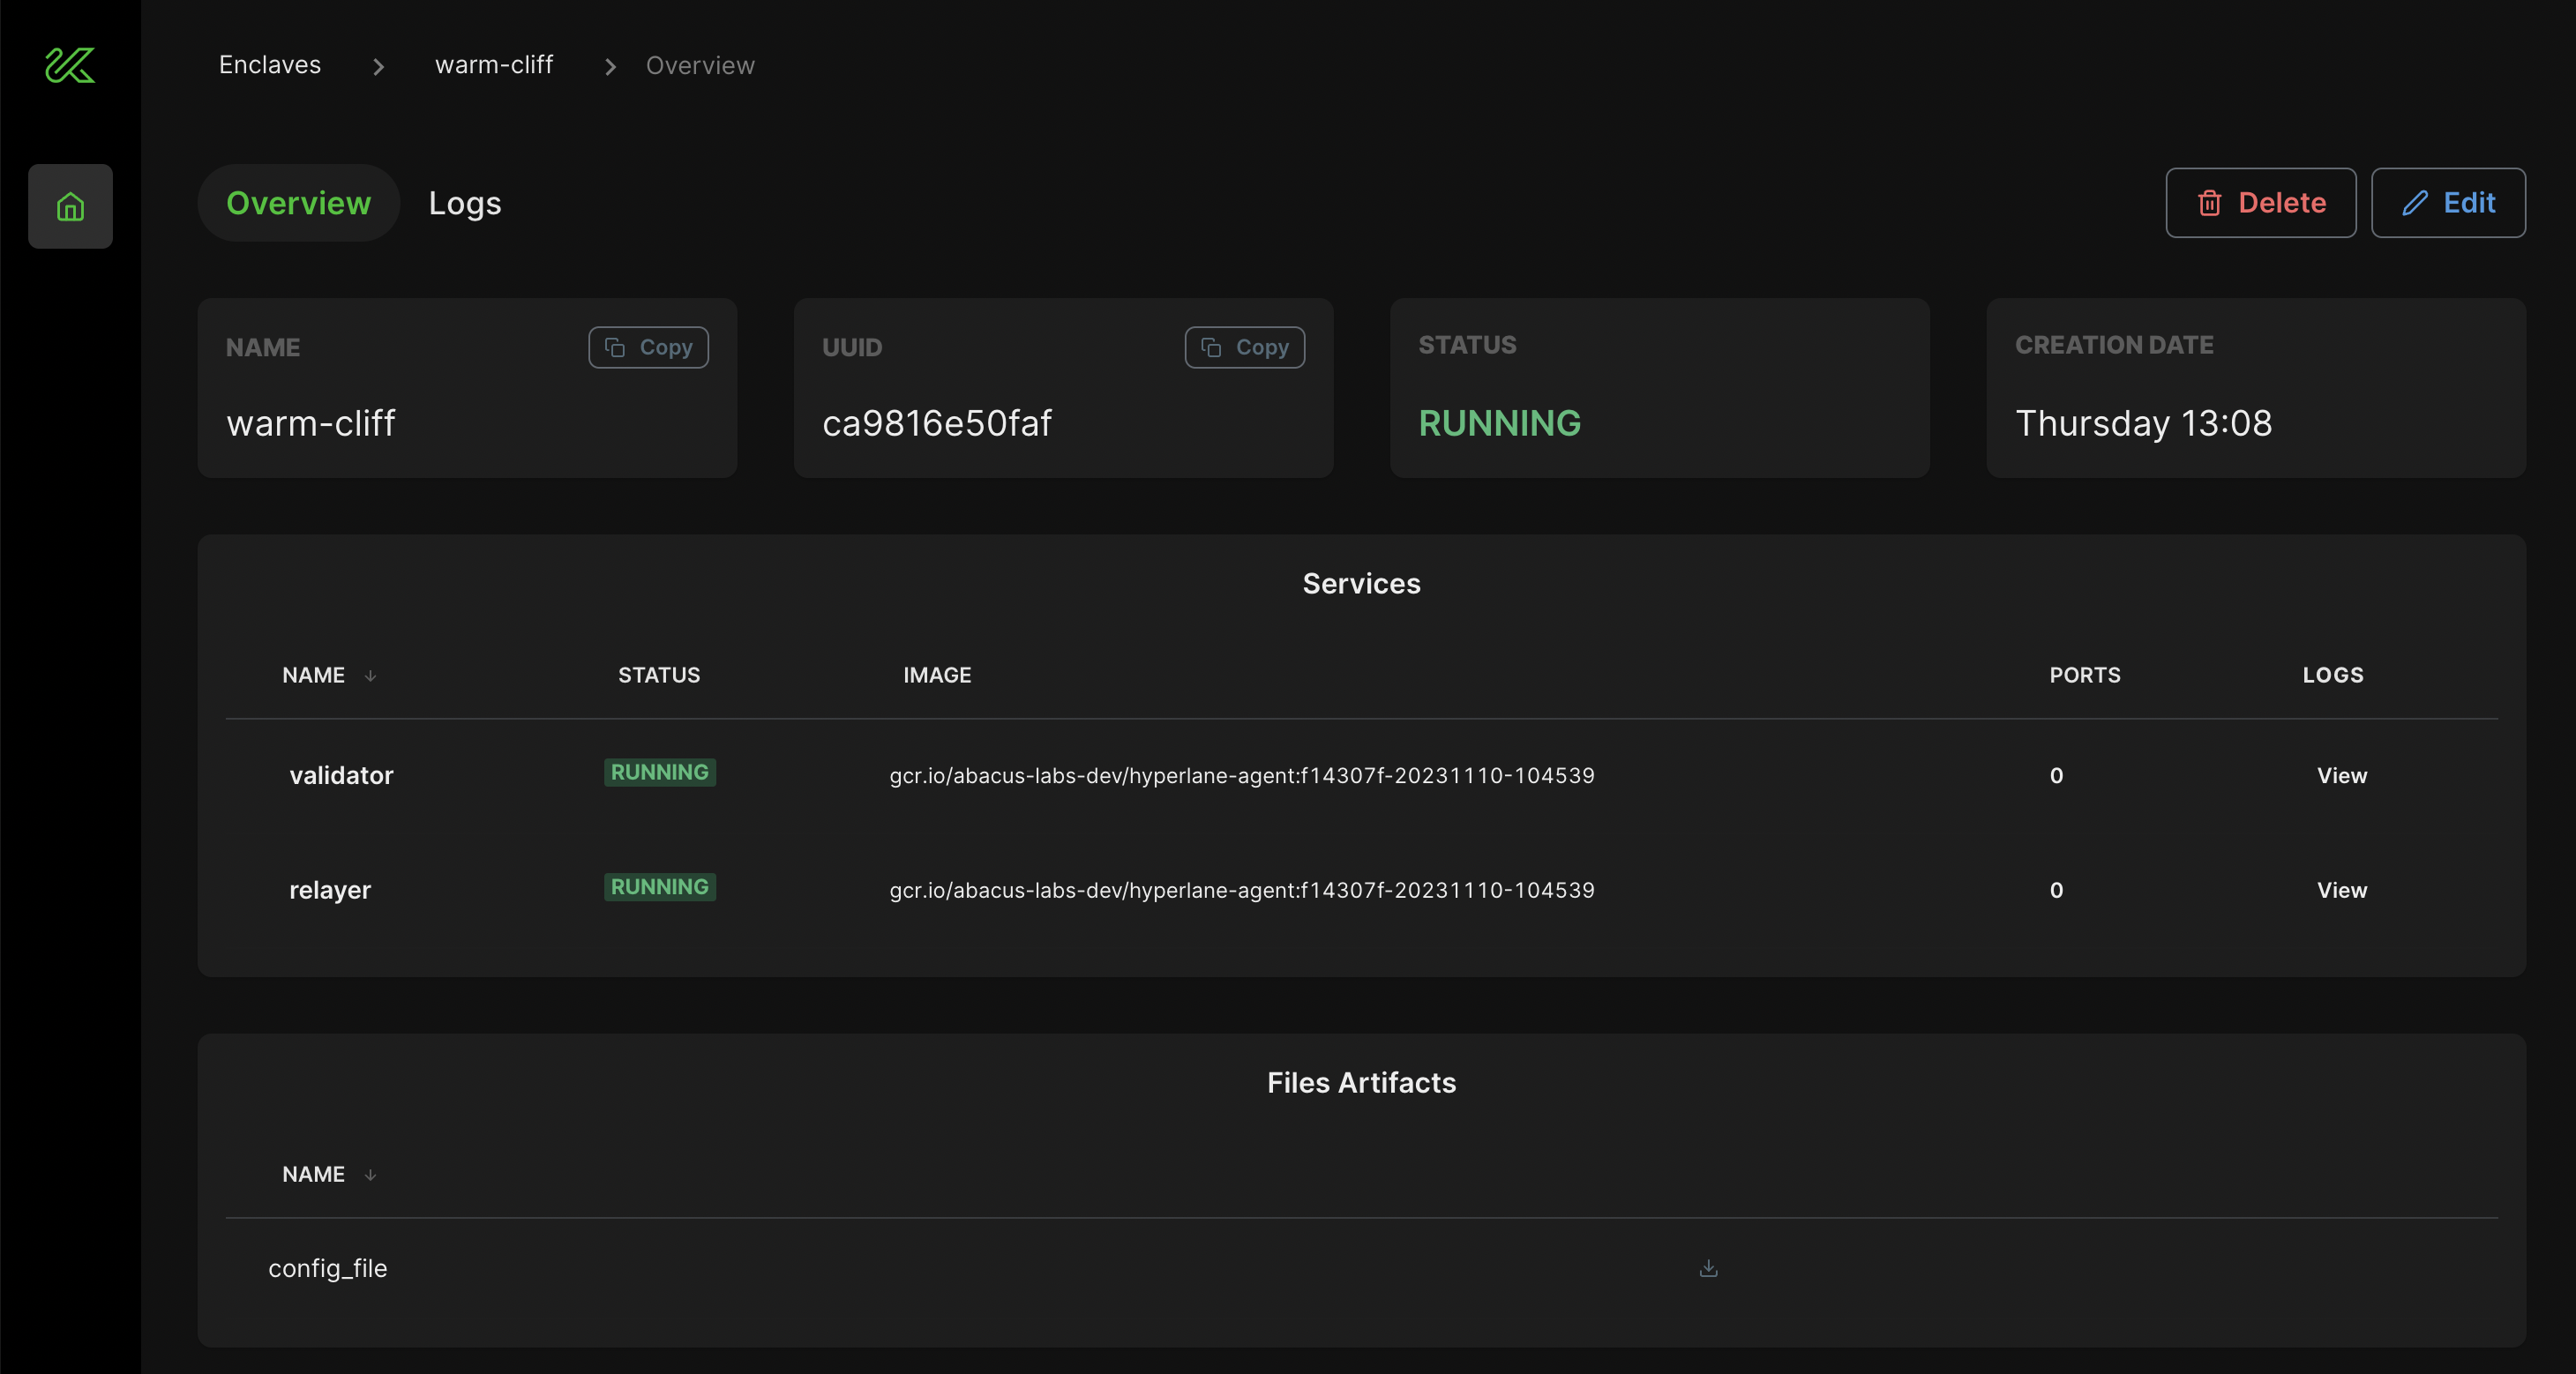Click relayer's ports value 0
Screen dimensions: 2576x1374
[2056, 890]
